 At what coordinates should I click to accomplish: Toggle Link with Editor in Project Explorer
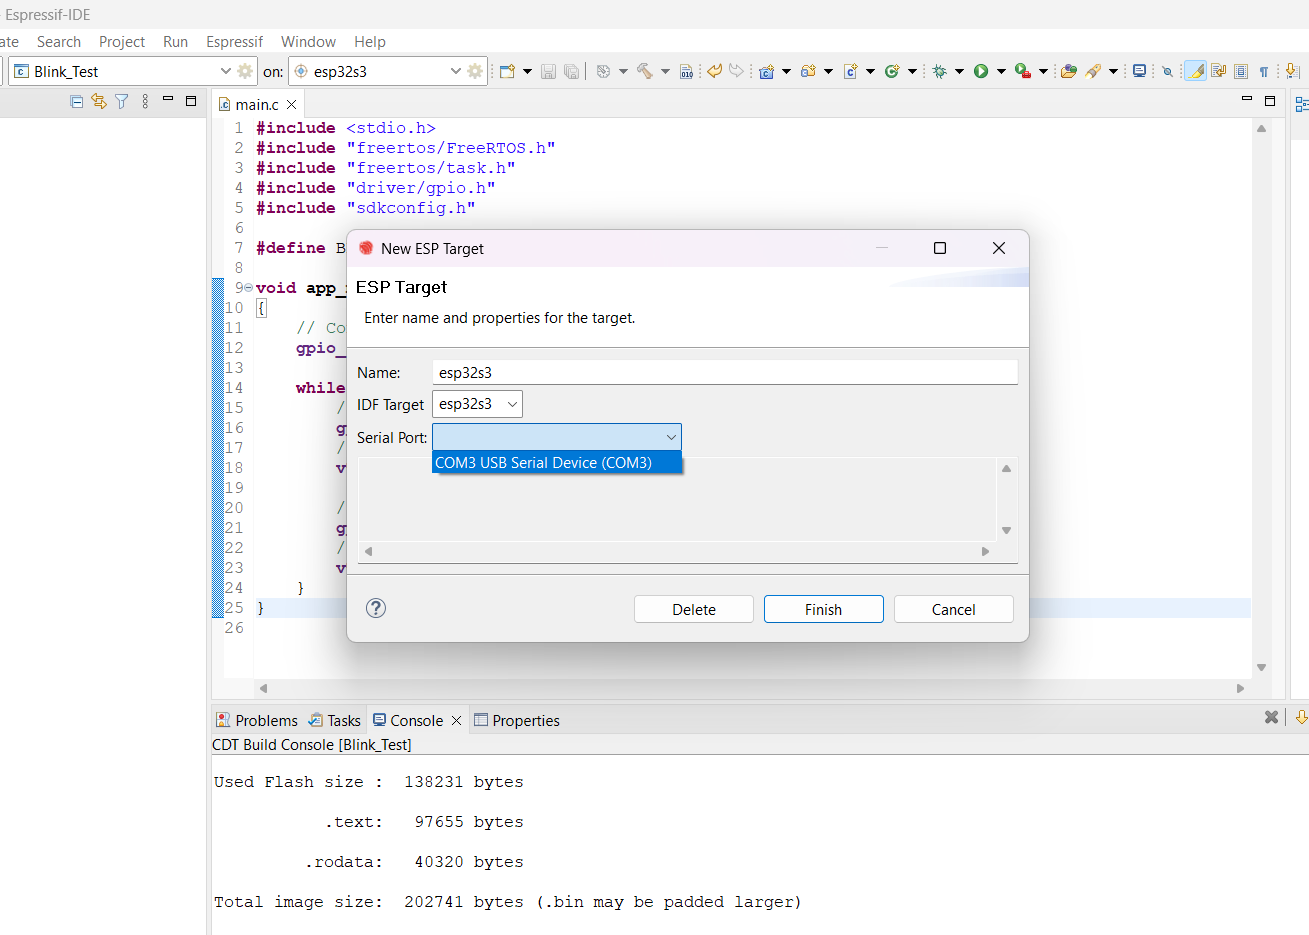pos(98,101)
